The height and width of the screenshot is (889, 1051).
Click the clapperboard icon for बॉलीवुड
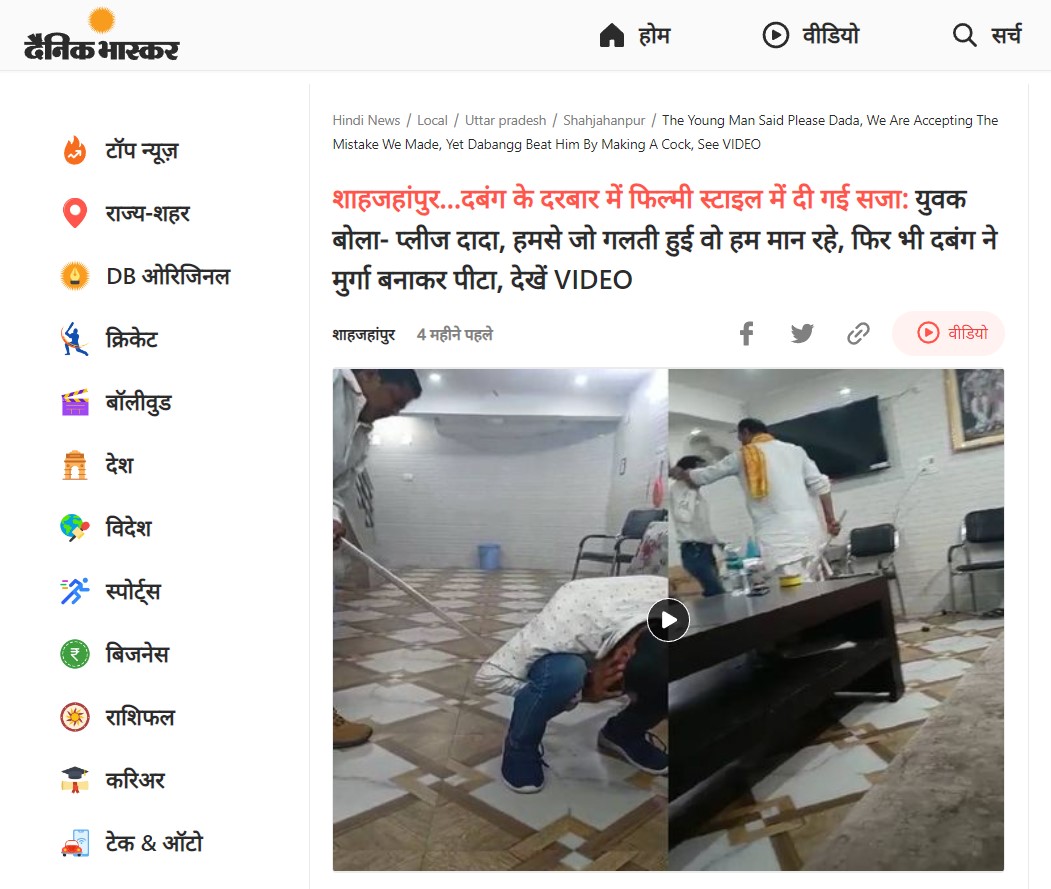click(75, 402)
